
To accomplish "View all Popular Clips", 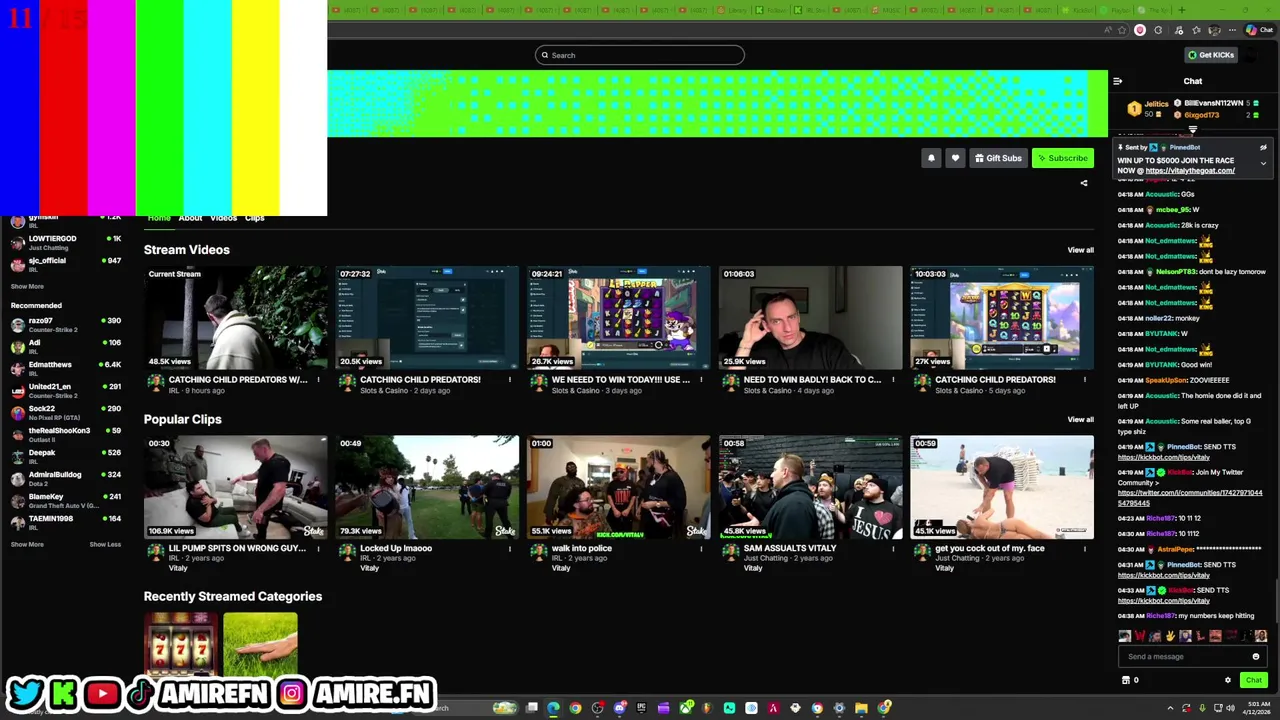I will 1080,419.
